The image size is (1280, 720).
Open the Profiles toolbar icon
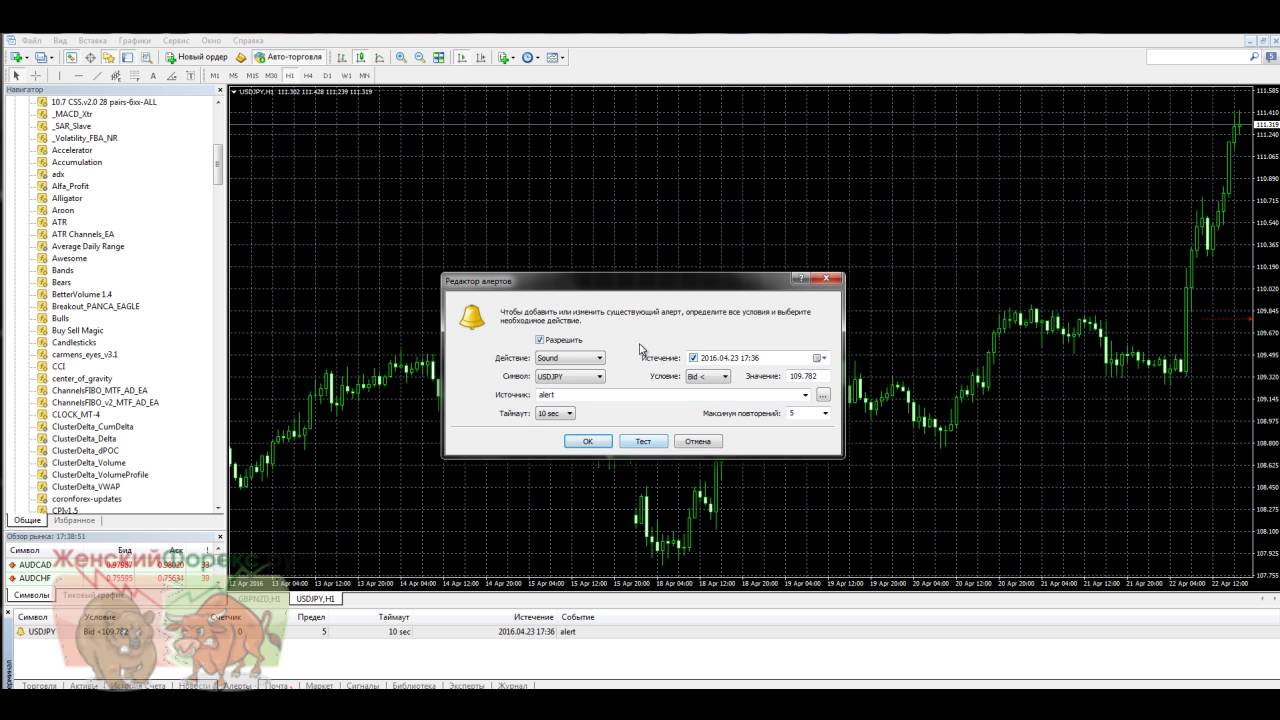(x=42, y=57)
